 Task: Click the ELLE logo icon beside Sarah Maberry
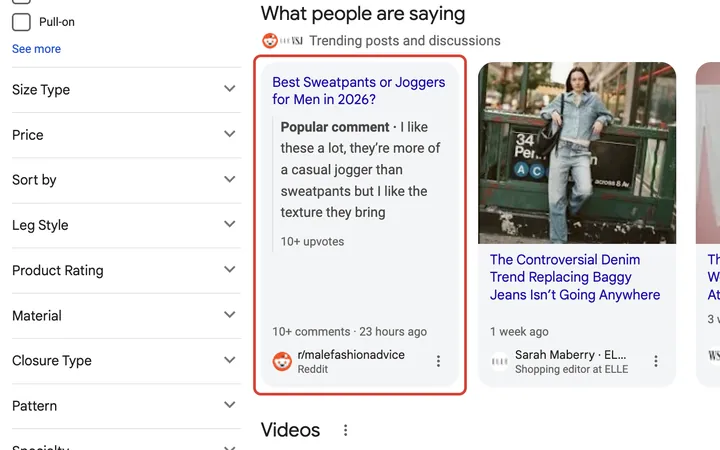click(500, 361)
